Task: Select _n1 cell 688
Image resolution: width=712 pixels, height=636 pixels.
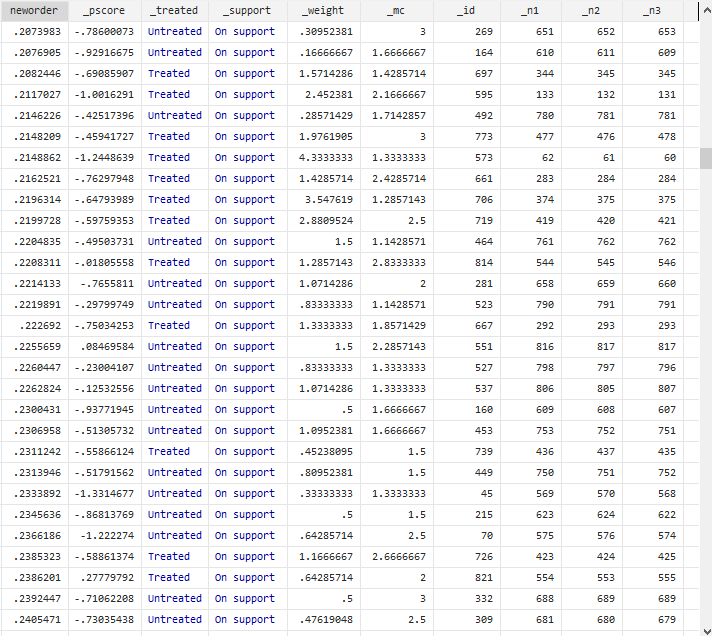Action: 531,598
